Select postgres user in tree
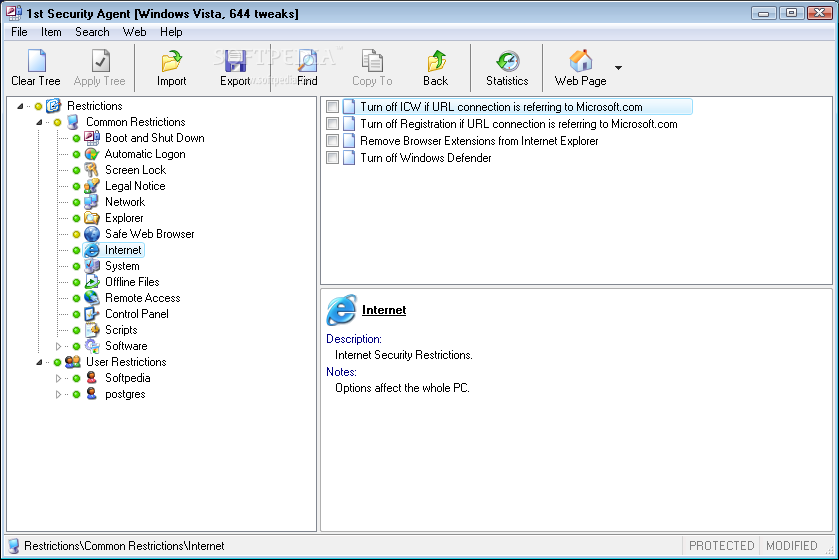This screenshot has height=560, width=839. click(125, 394)
